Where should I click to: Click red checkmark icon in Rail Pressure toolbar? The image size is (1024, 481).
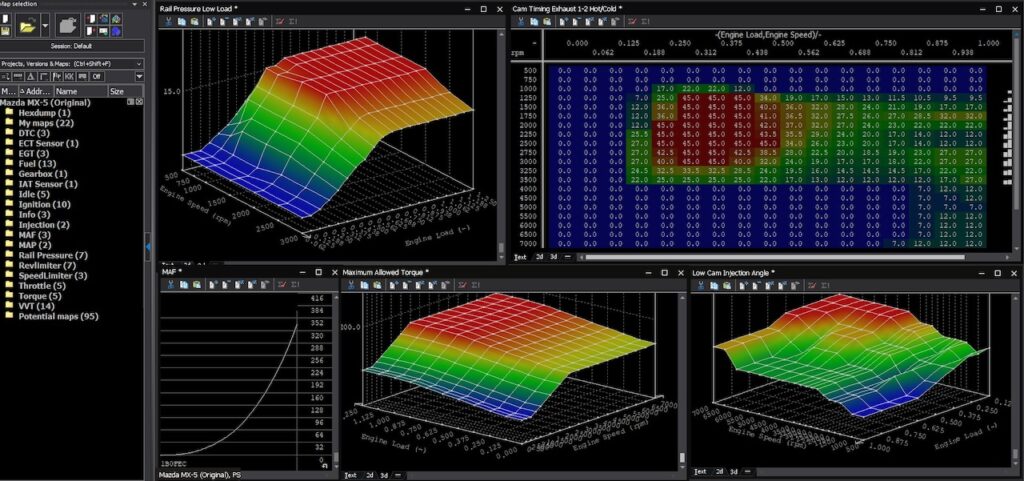click(280, 21)
